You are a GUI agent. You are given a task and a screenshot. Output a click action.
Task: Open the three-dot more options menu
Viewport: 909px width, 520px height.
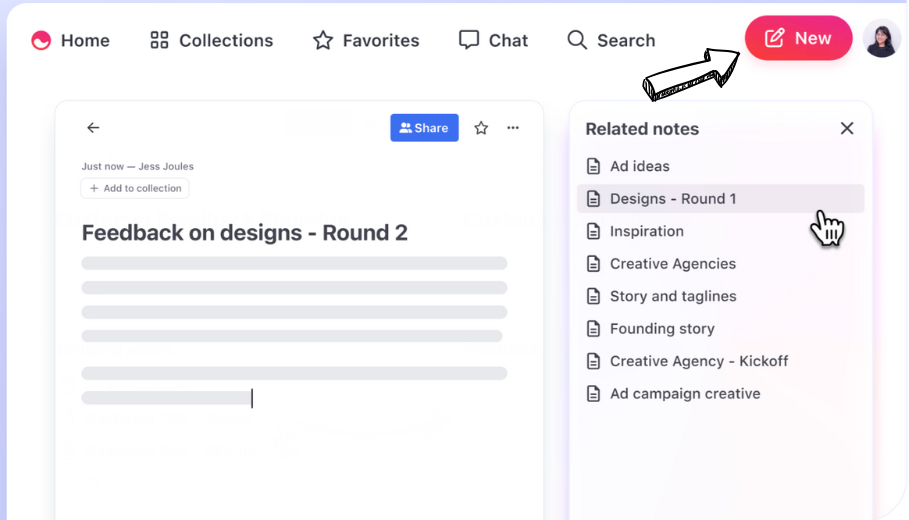coord(513,128)
